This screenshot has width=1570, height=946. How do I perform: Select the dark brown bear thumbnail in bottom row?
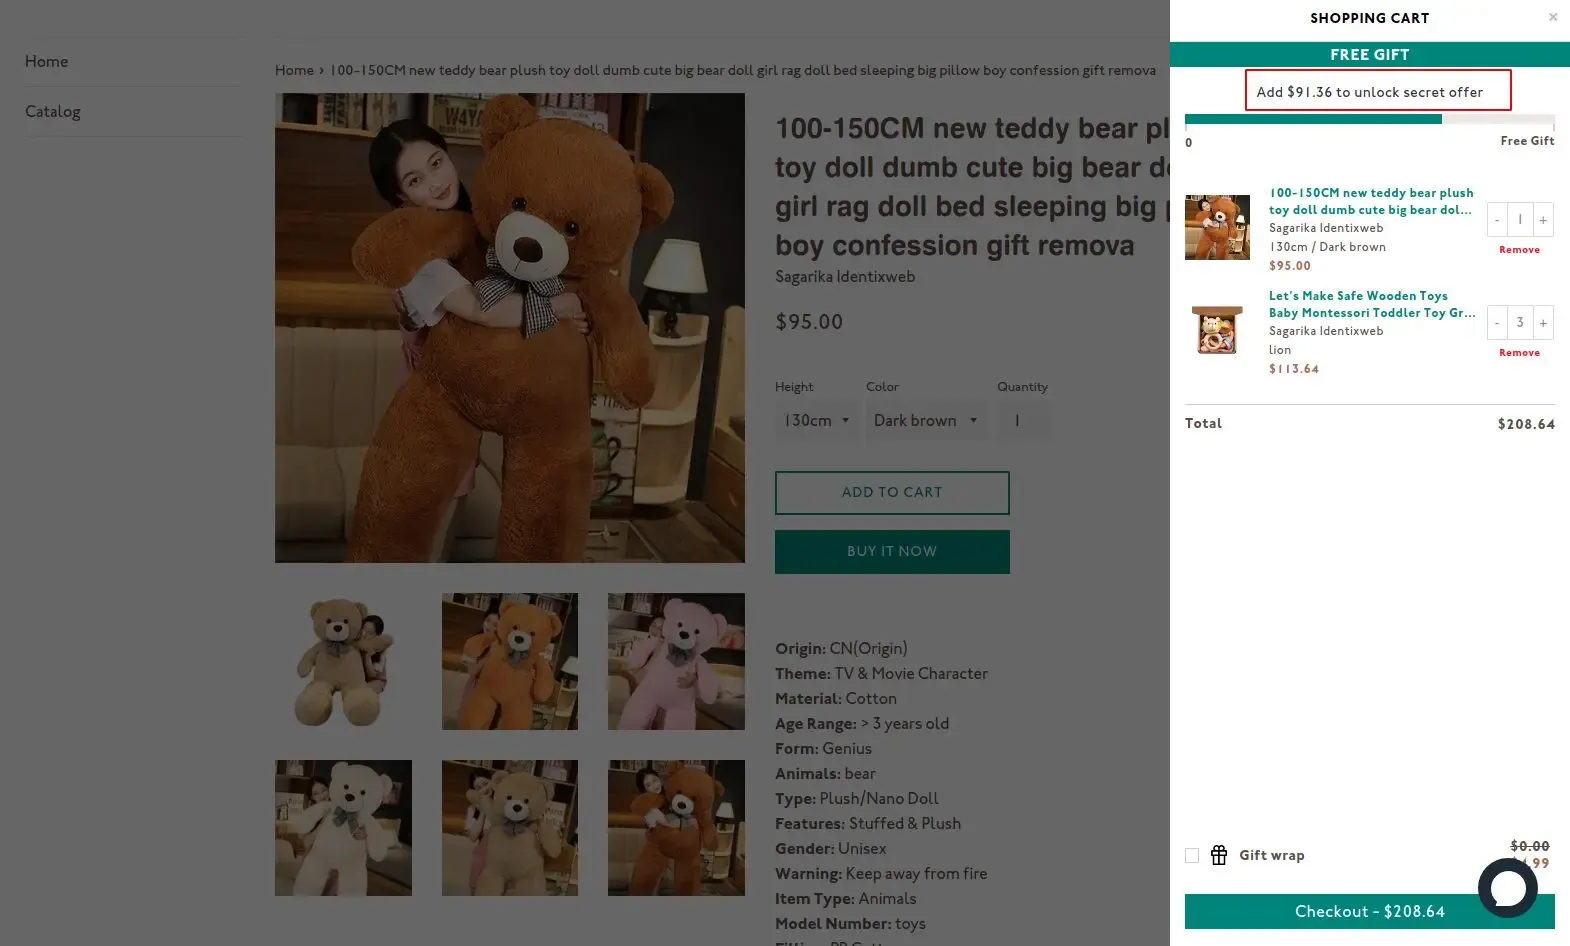coord(676,828)
